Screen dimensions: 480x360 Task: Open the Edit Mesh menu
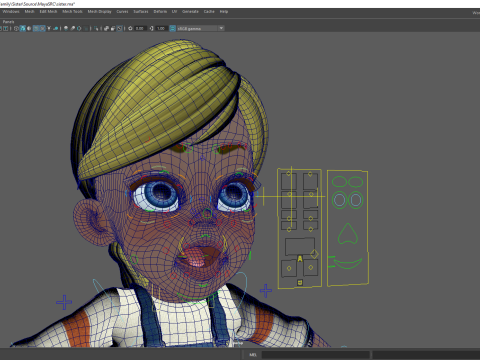pos(48,11)
